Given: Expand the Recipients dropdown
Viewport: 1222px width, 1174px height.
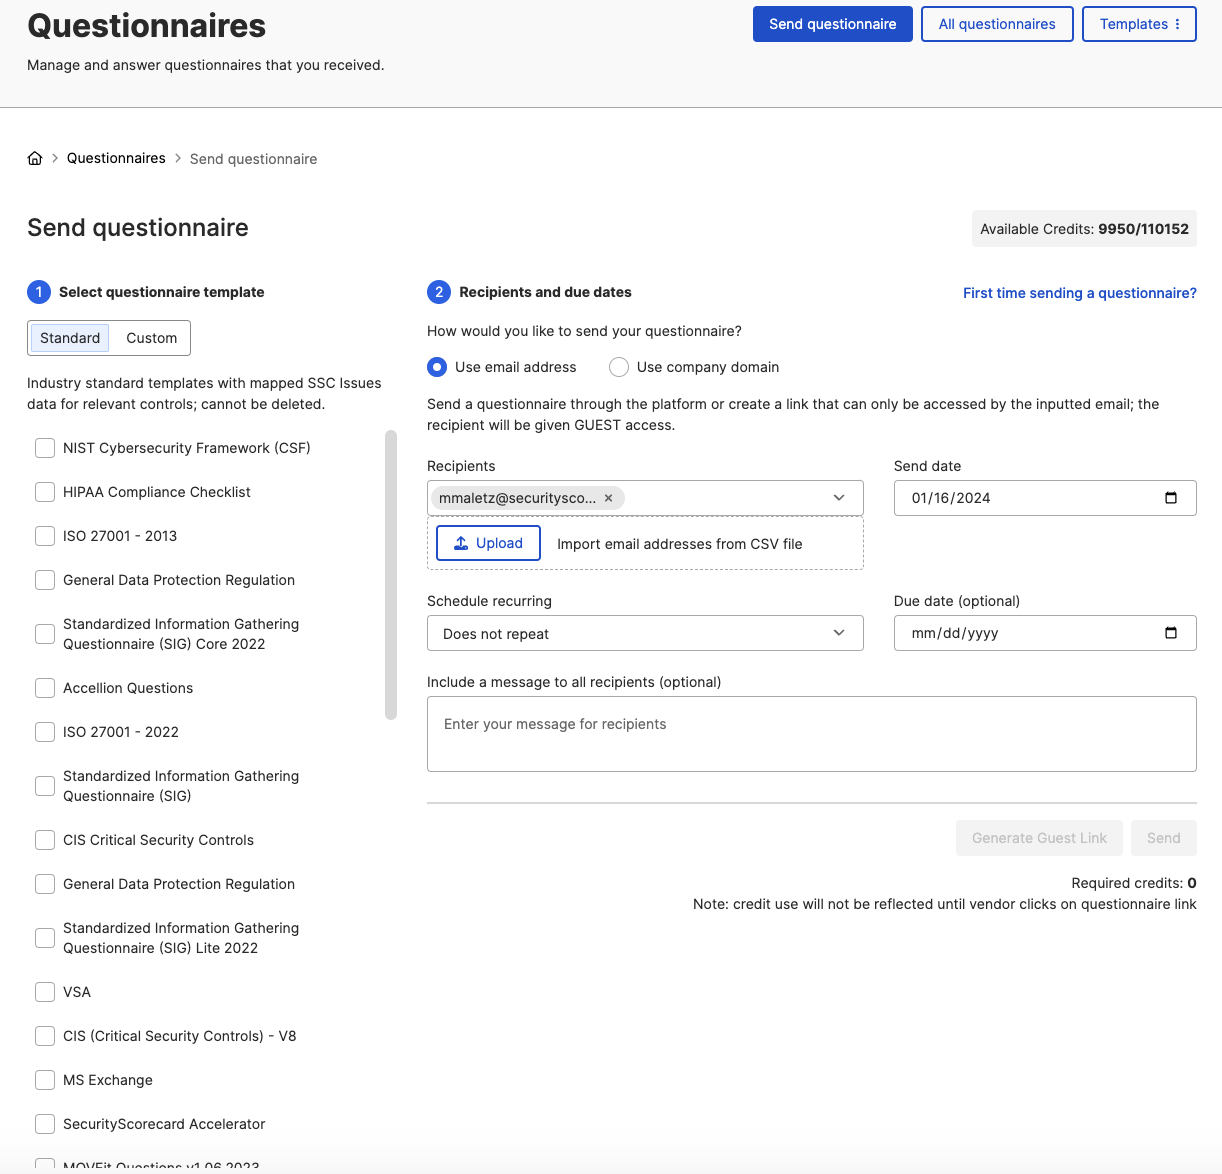Looking at the screenshot, I should [x=839, y=497].
